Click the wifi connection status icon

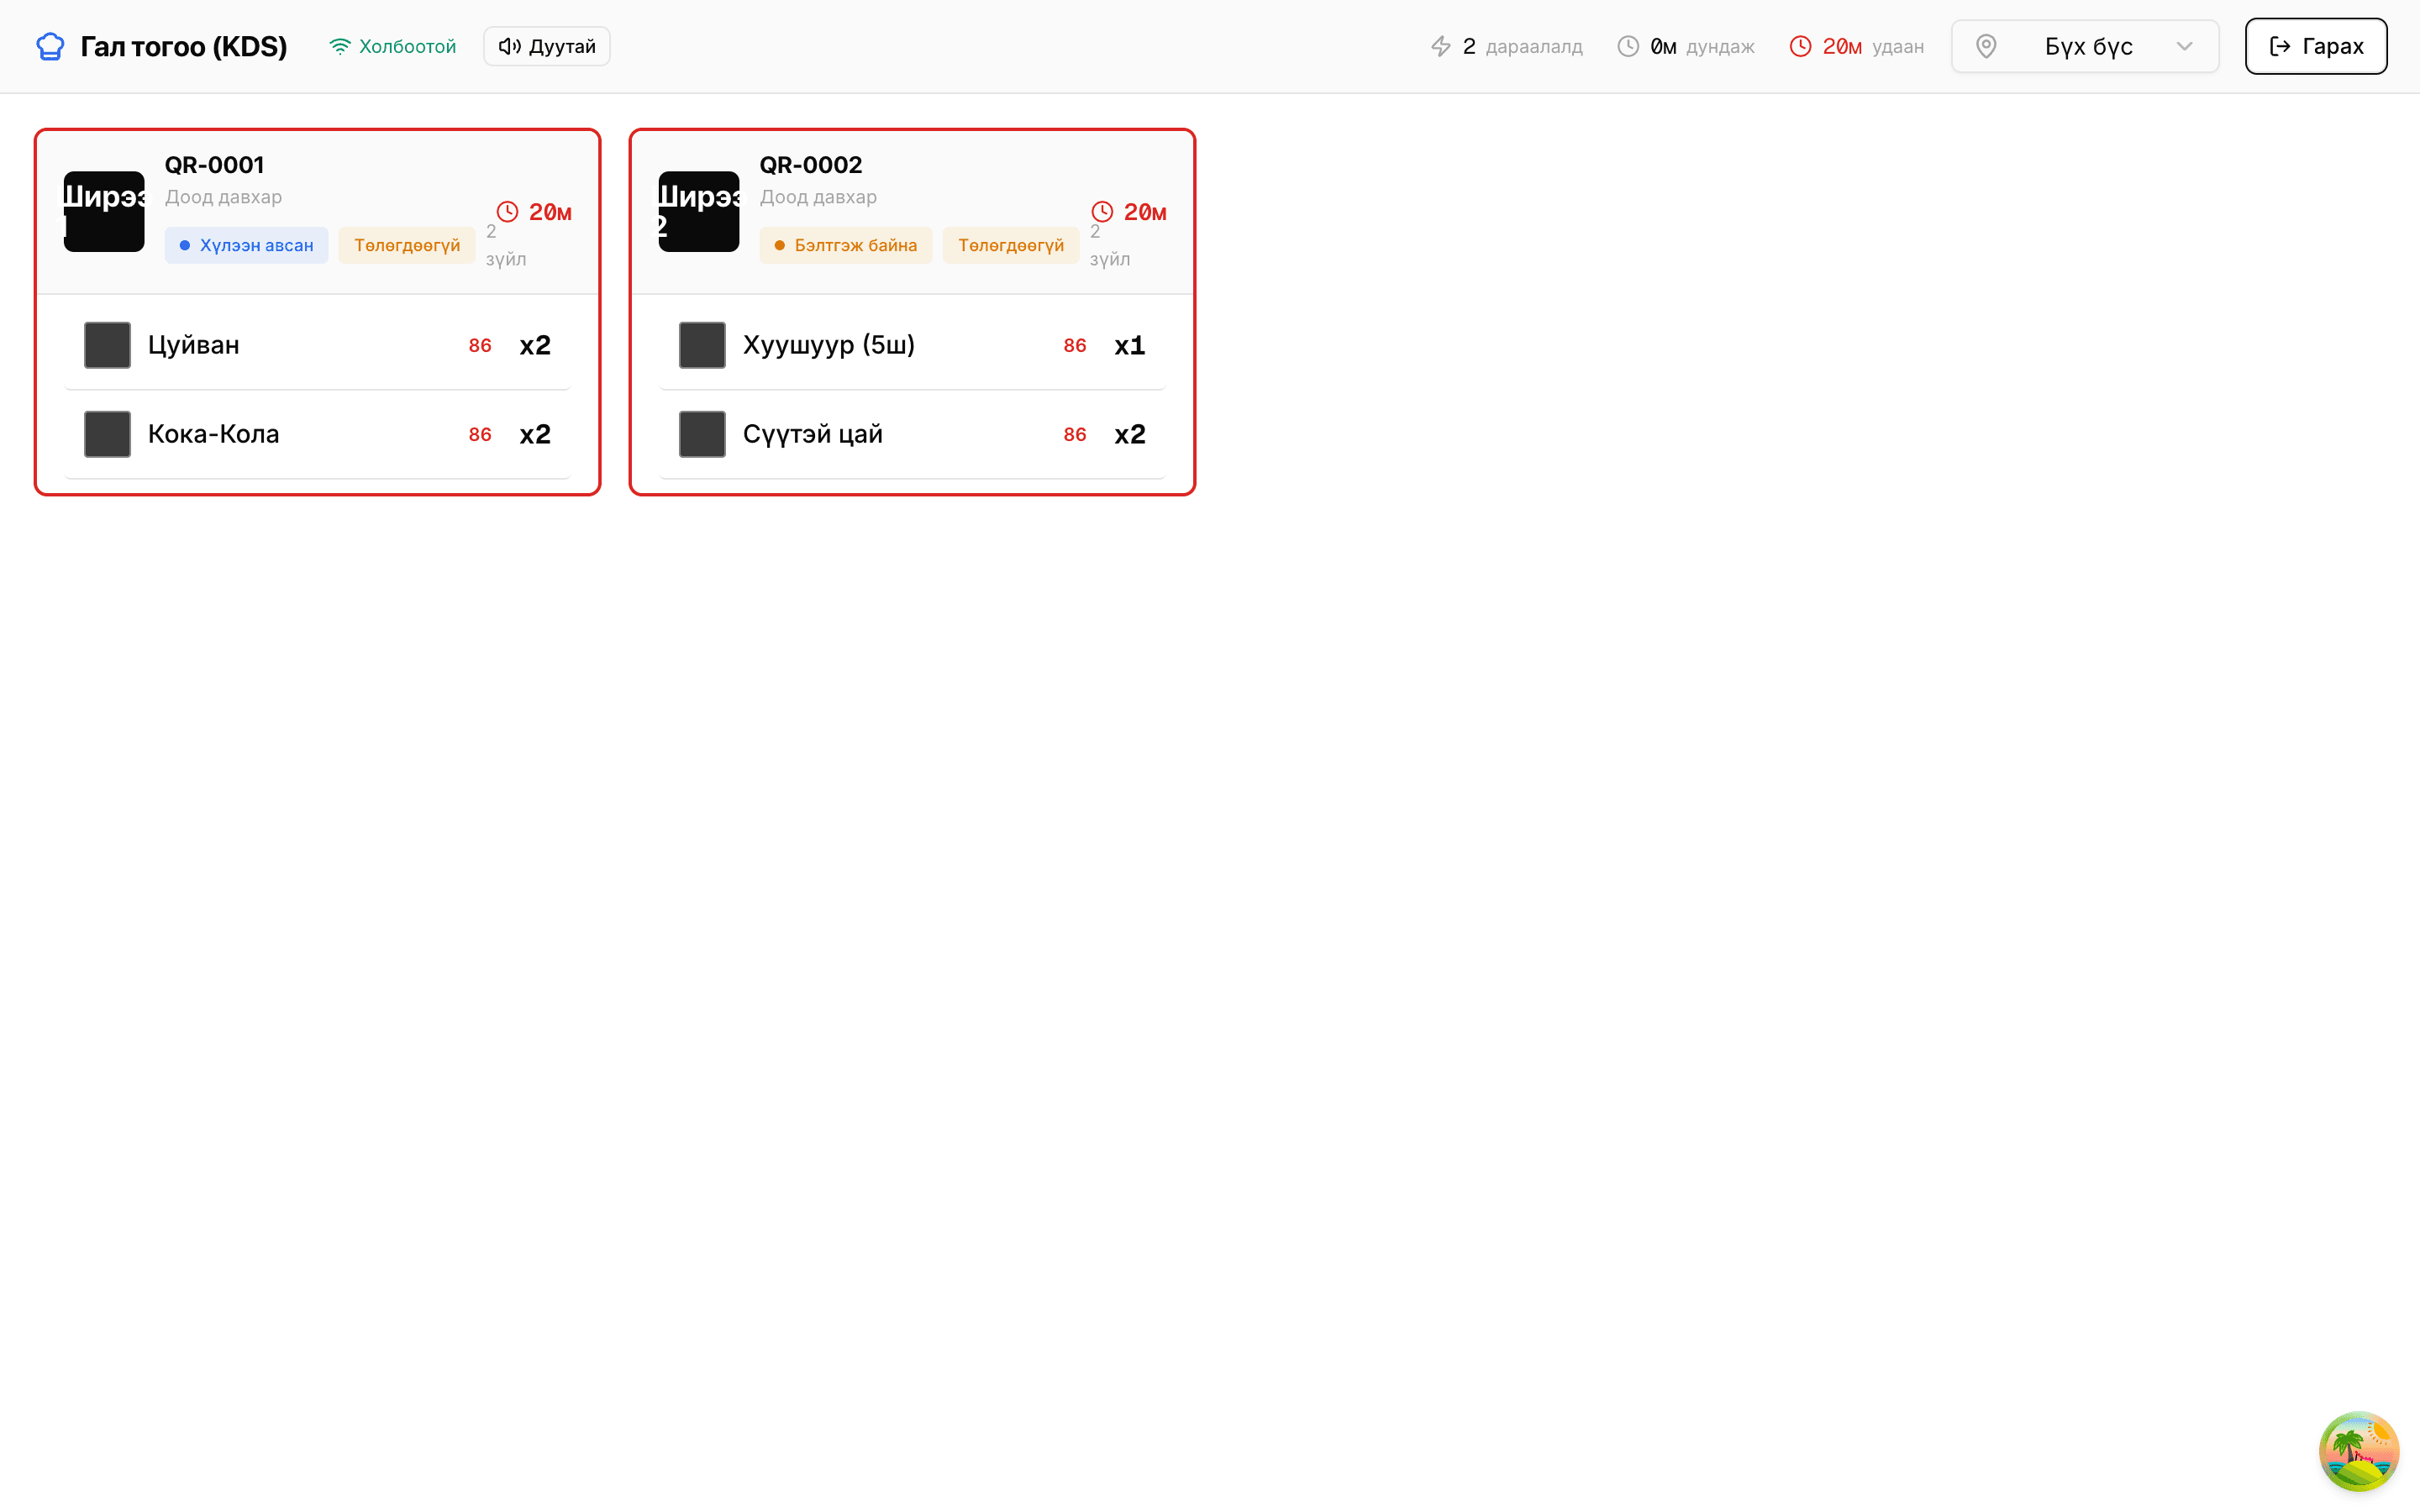point(340,46)
